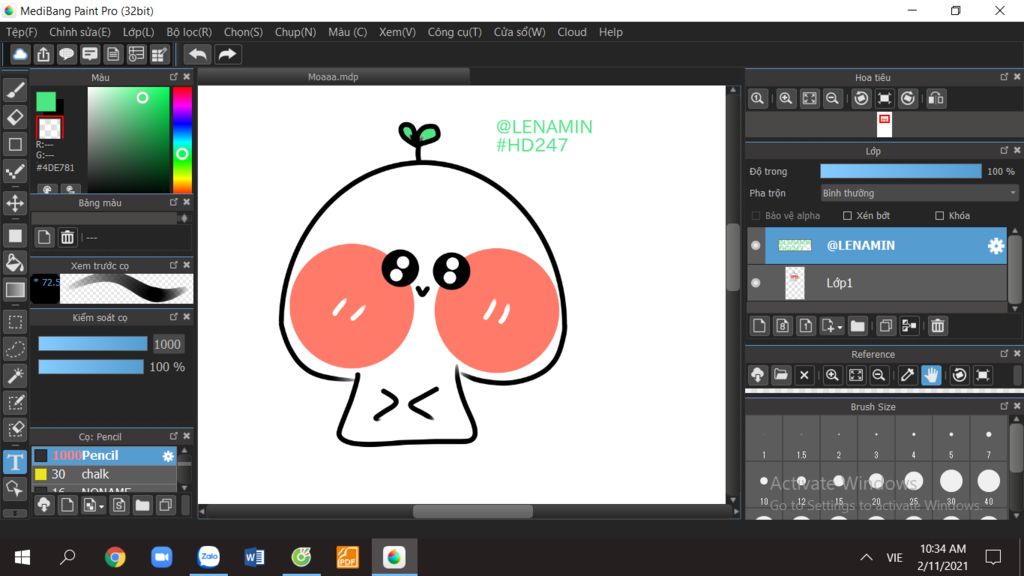Close the Màu color panel
Screen dimensions: 1024x576
click(x=187, y=77)
